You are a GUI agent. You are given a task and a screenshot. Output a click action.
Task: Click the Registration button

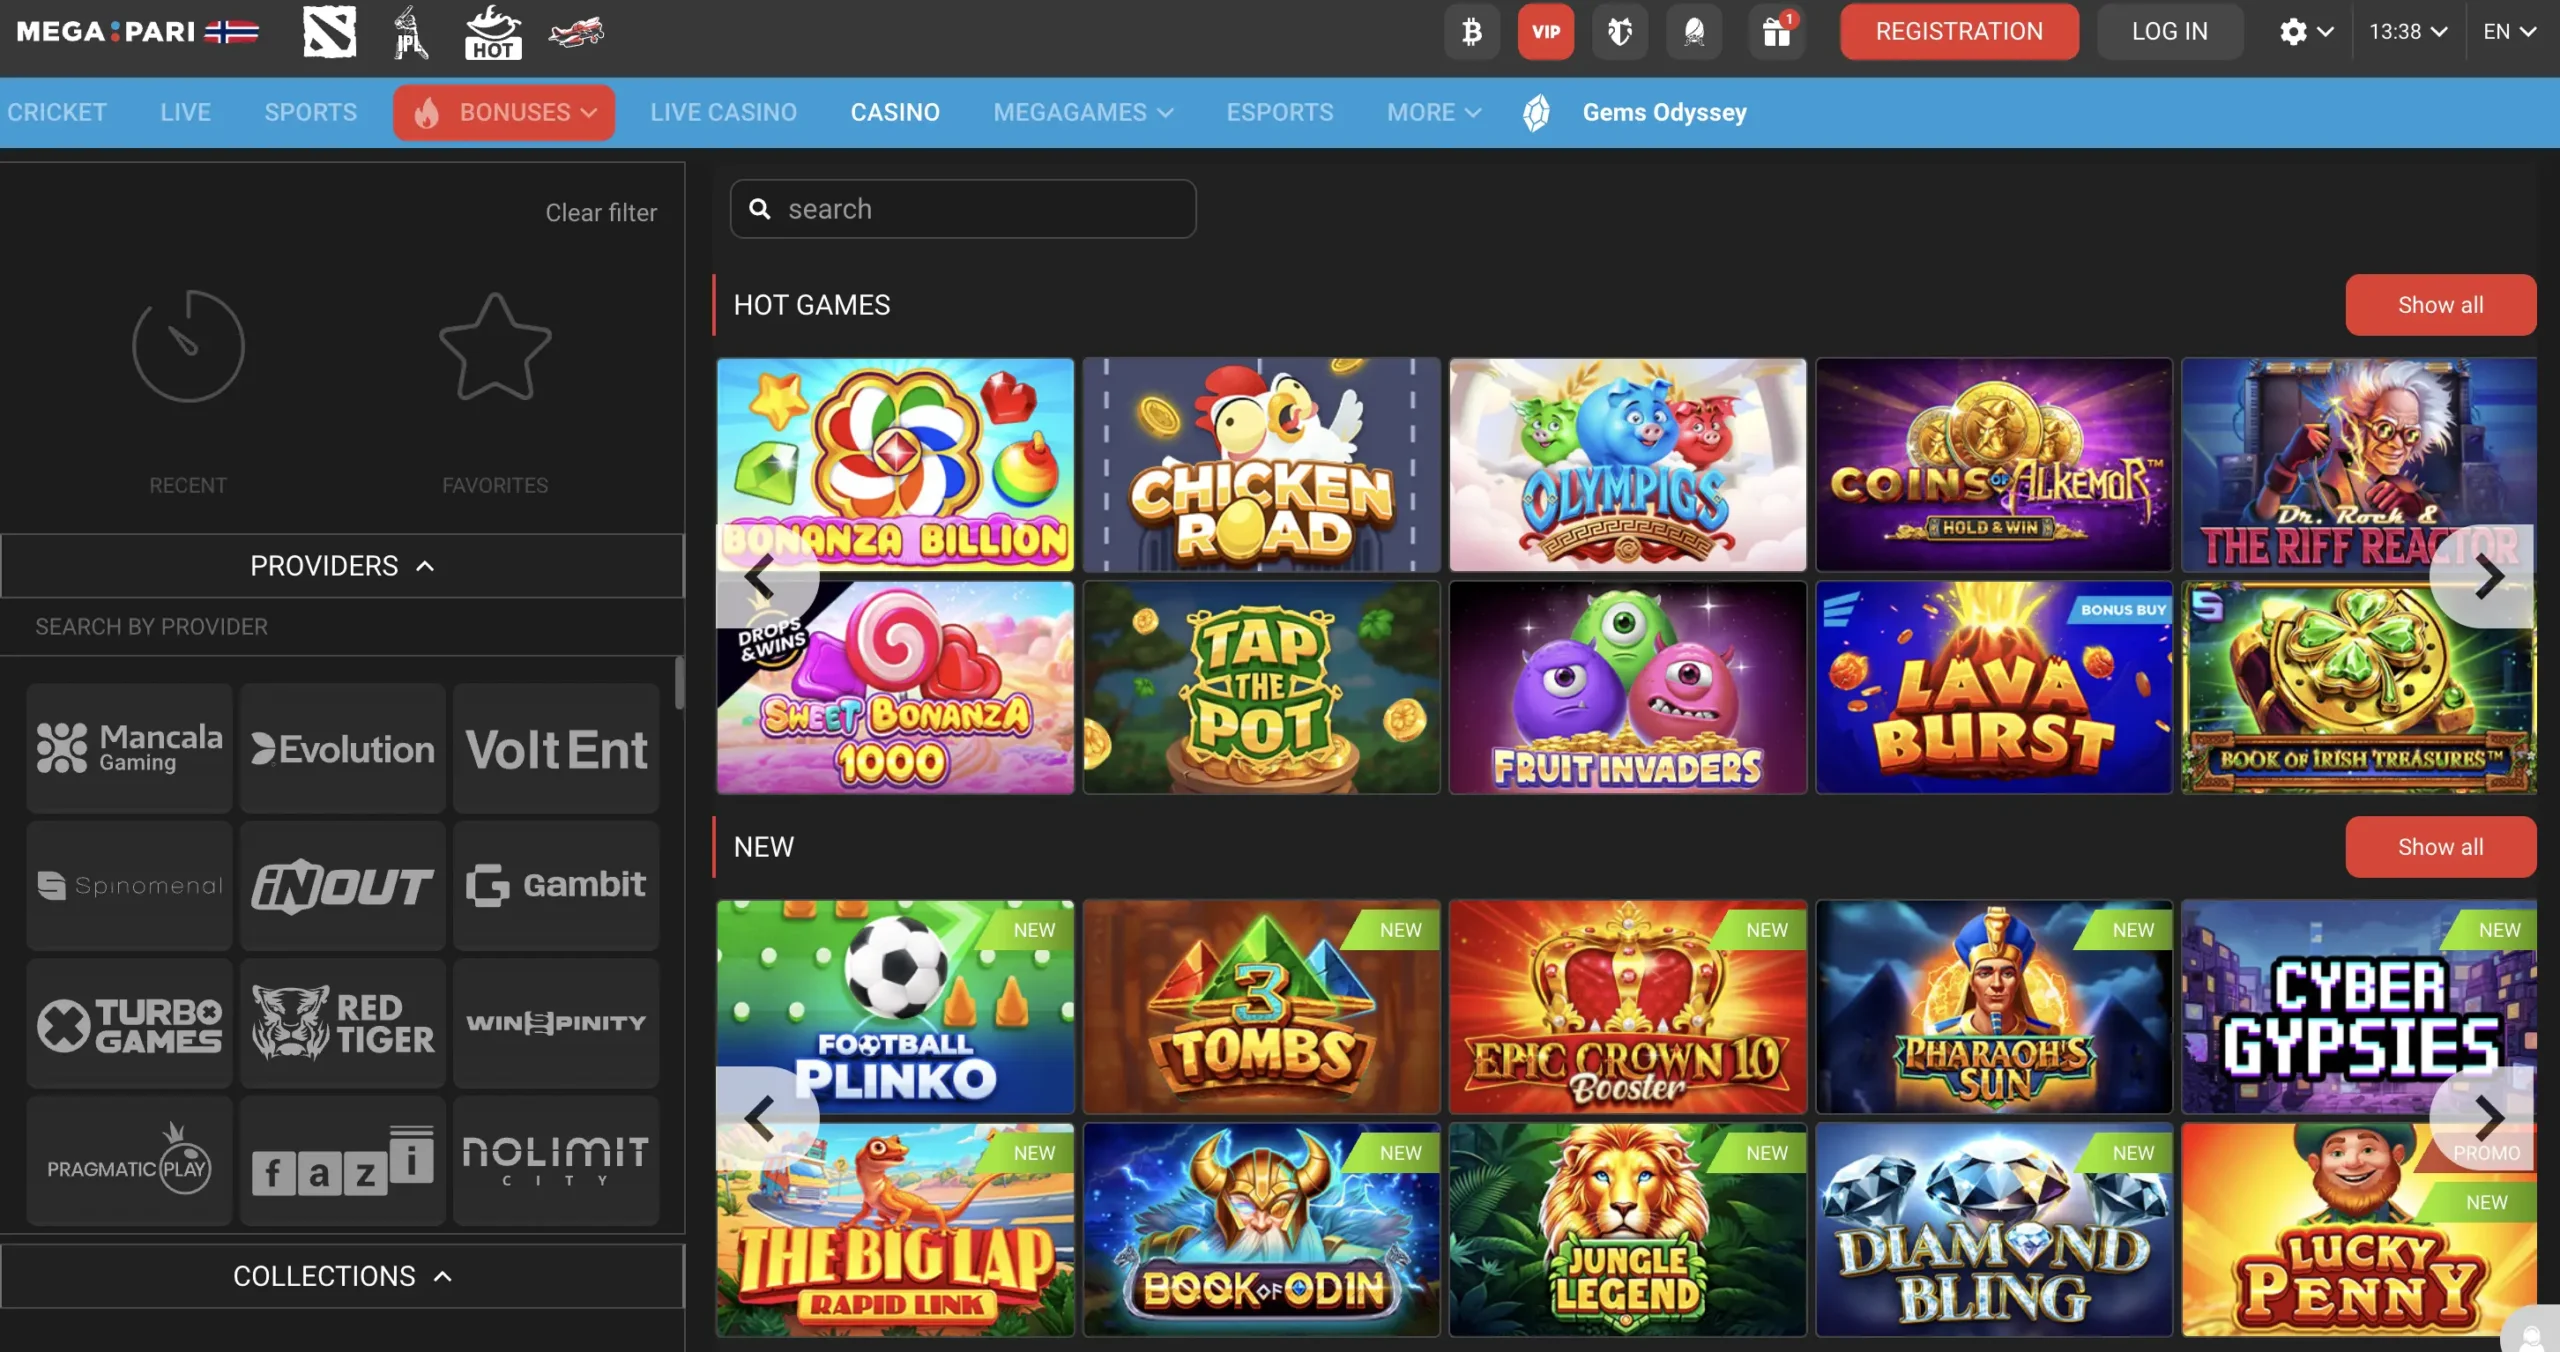tap(1959, 32)
